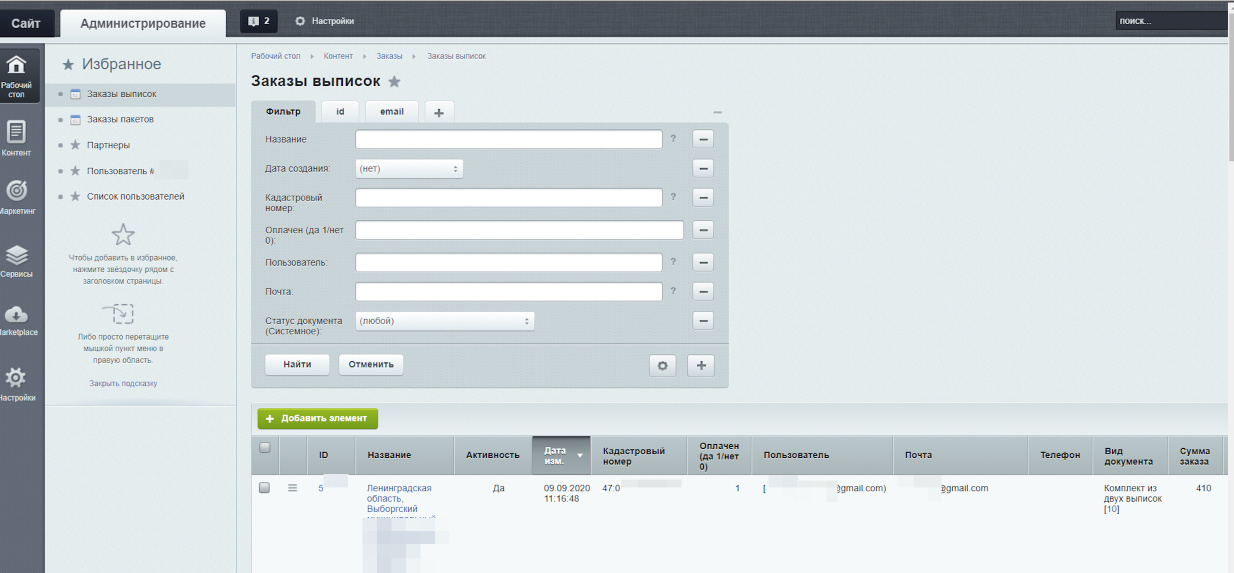Click the Избранное star header icon

(68, 65)
